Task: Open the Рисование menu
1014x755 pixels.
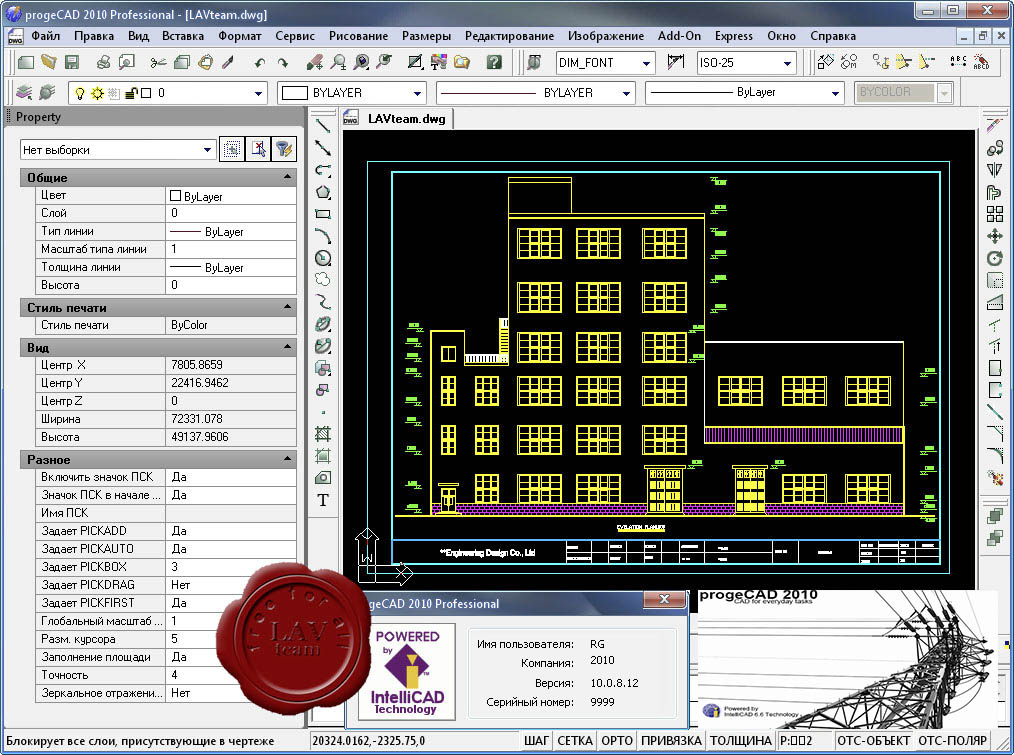Action: (358, 36)
